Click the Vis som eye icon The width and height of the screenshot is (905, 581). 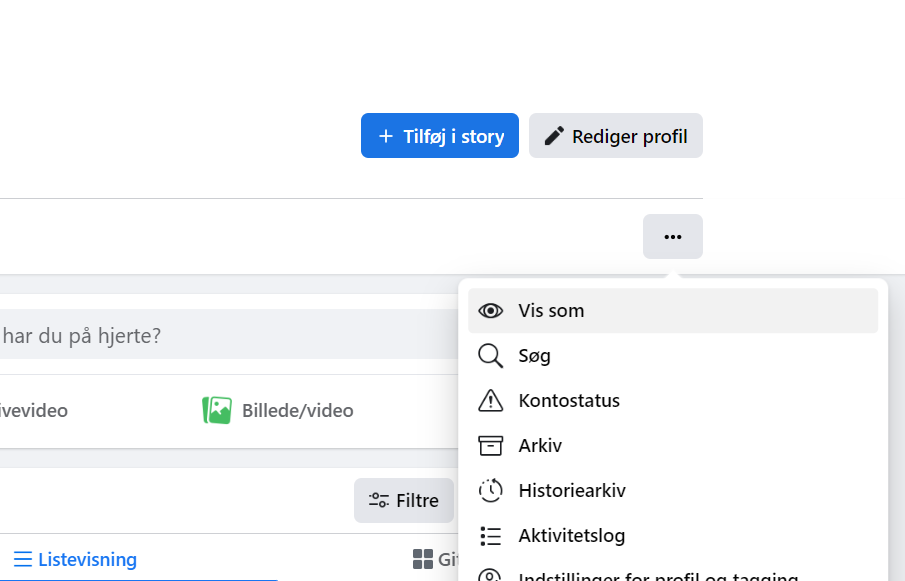(x=490, y=310)
